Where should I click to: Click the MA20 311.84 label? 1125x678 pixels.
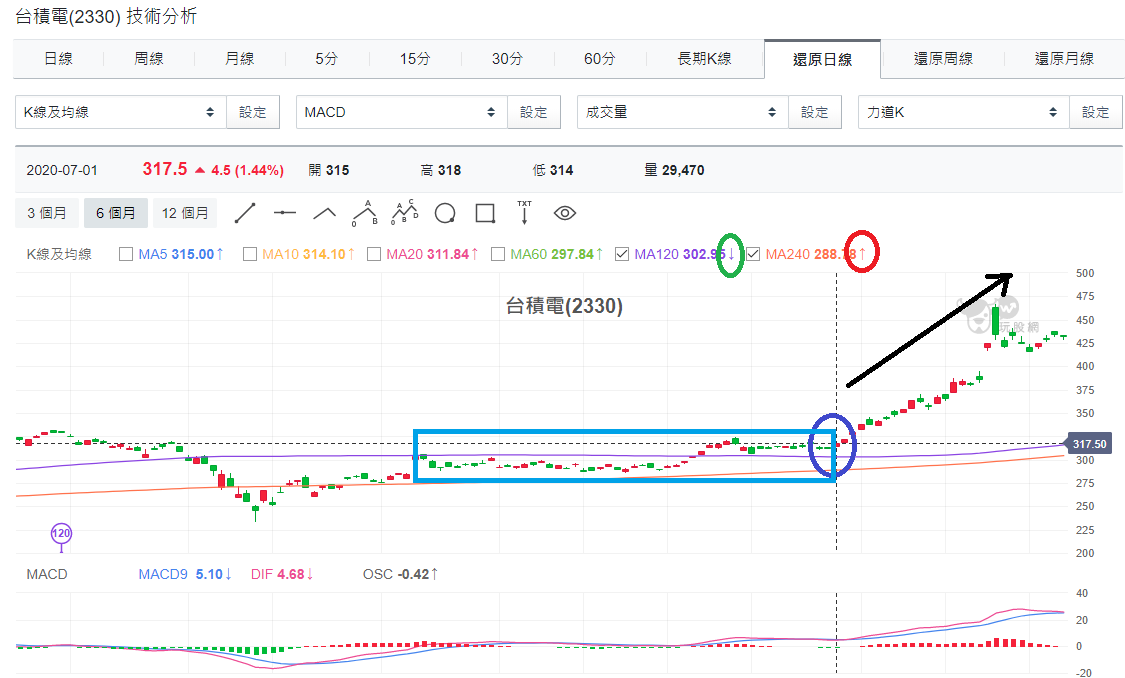pyautogui.click(x=432, y=254)
